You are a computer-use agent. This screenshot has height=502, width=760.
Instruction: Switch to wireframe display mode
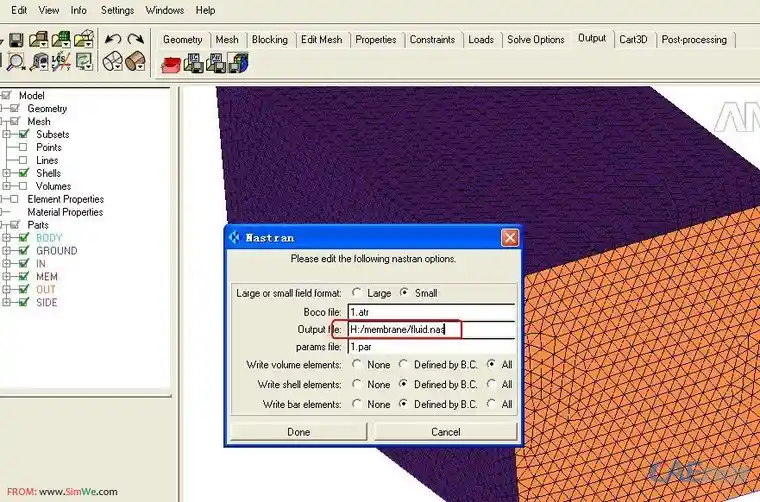[113, 62]
